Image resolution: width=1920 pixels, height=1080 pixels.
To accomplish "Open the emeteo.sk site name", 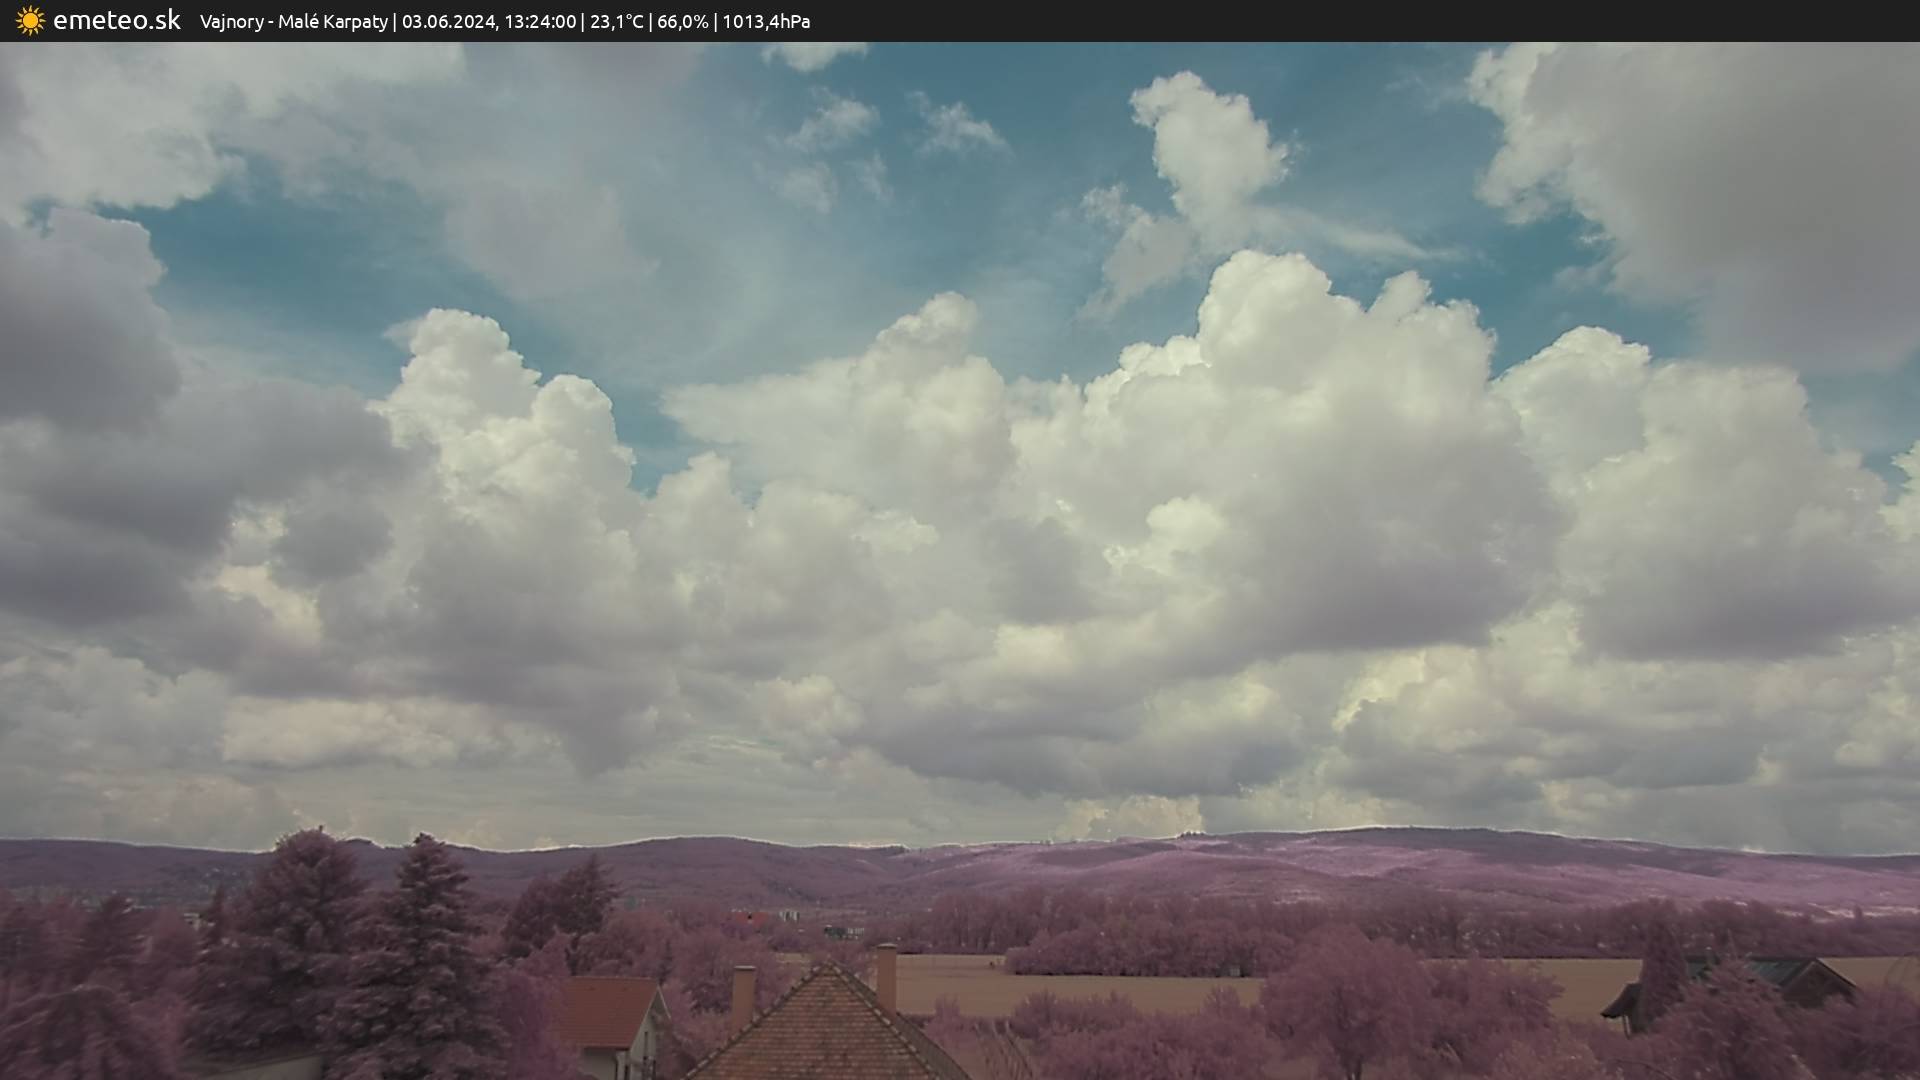I will click(x=116, y=21).
